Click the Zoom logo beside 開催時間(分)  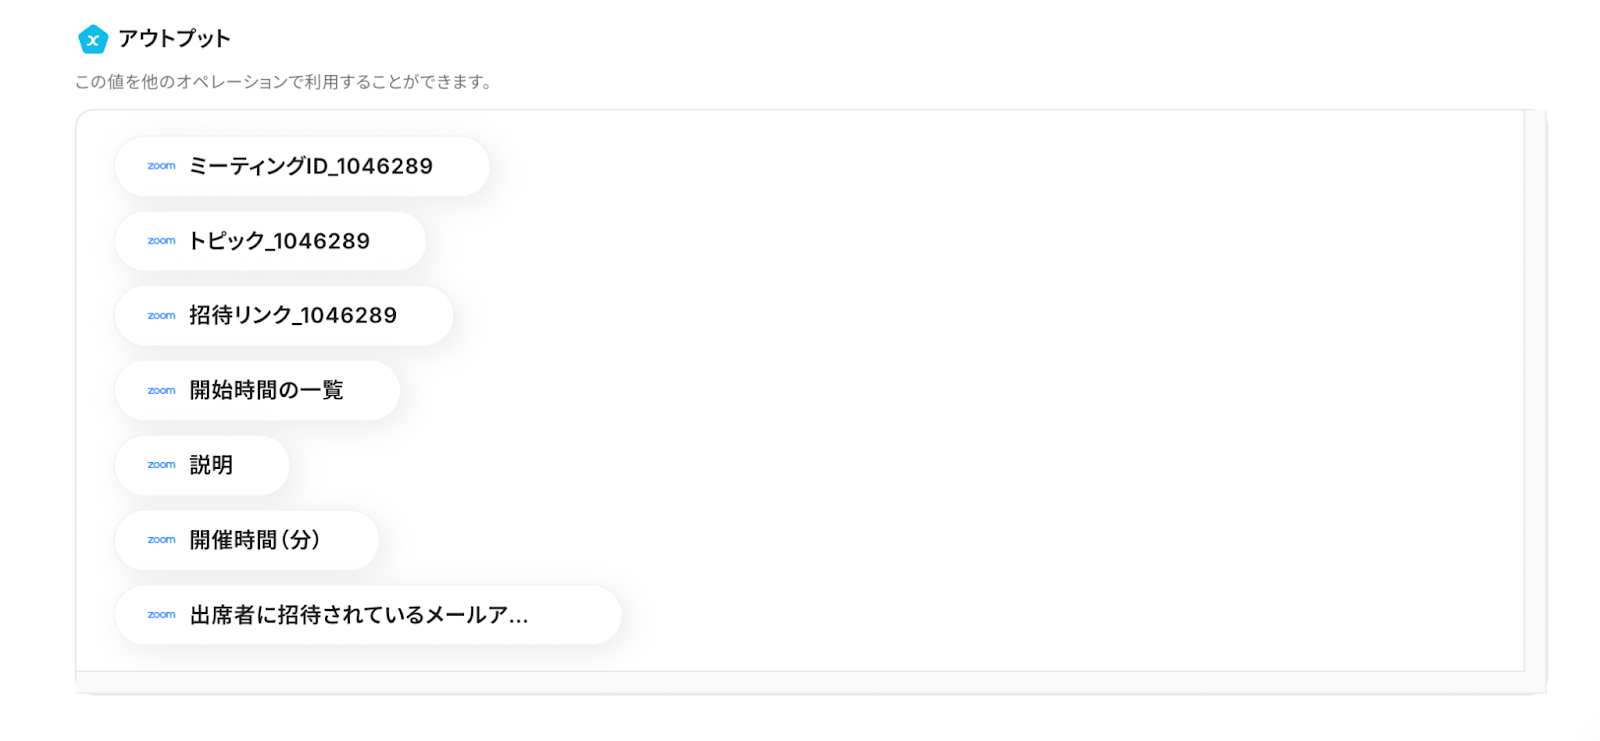pos(161,540)
